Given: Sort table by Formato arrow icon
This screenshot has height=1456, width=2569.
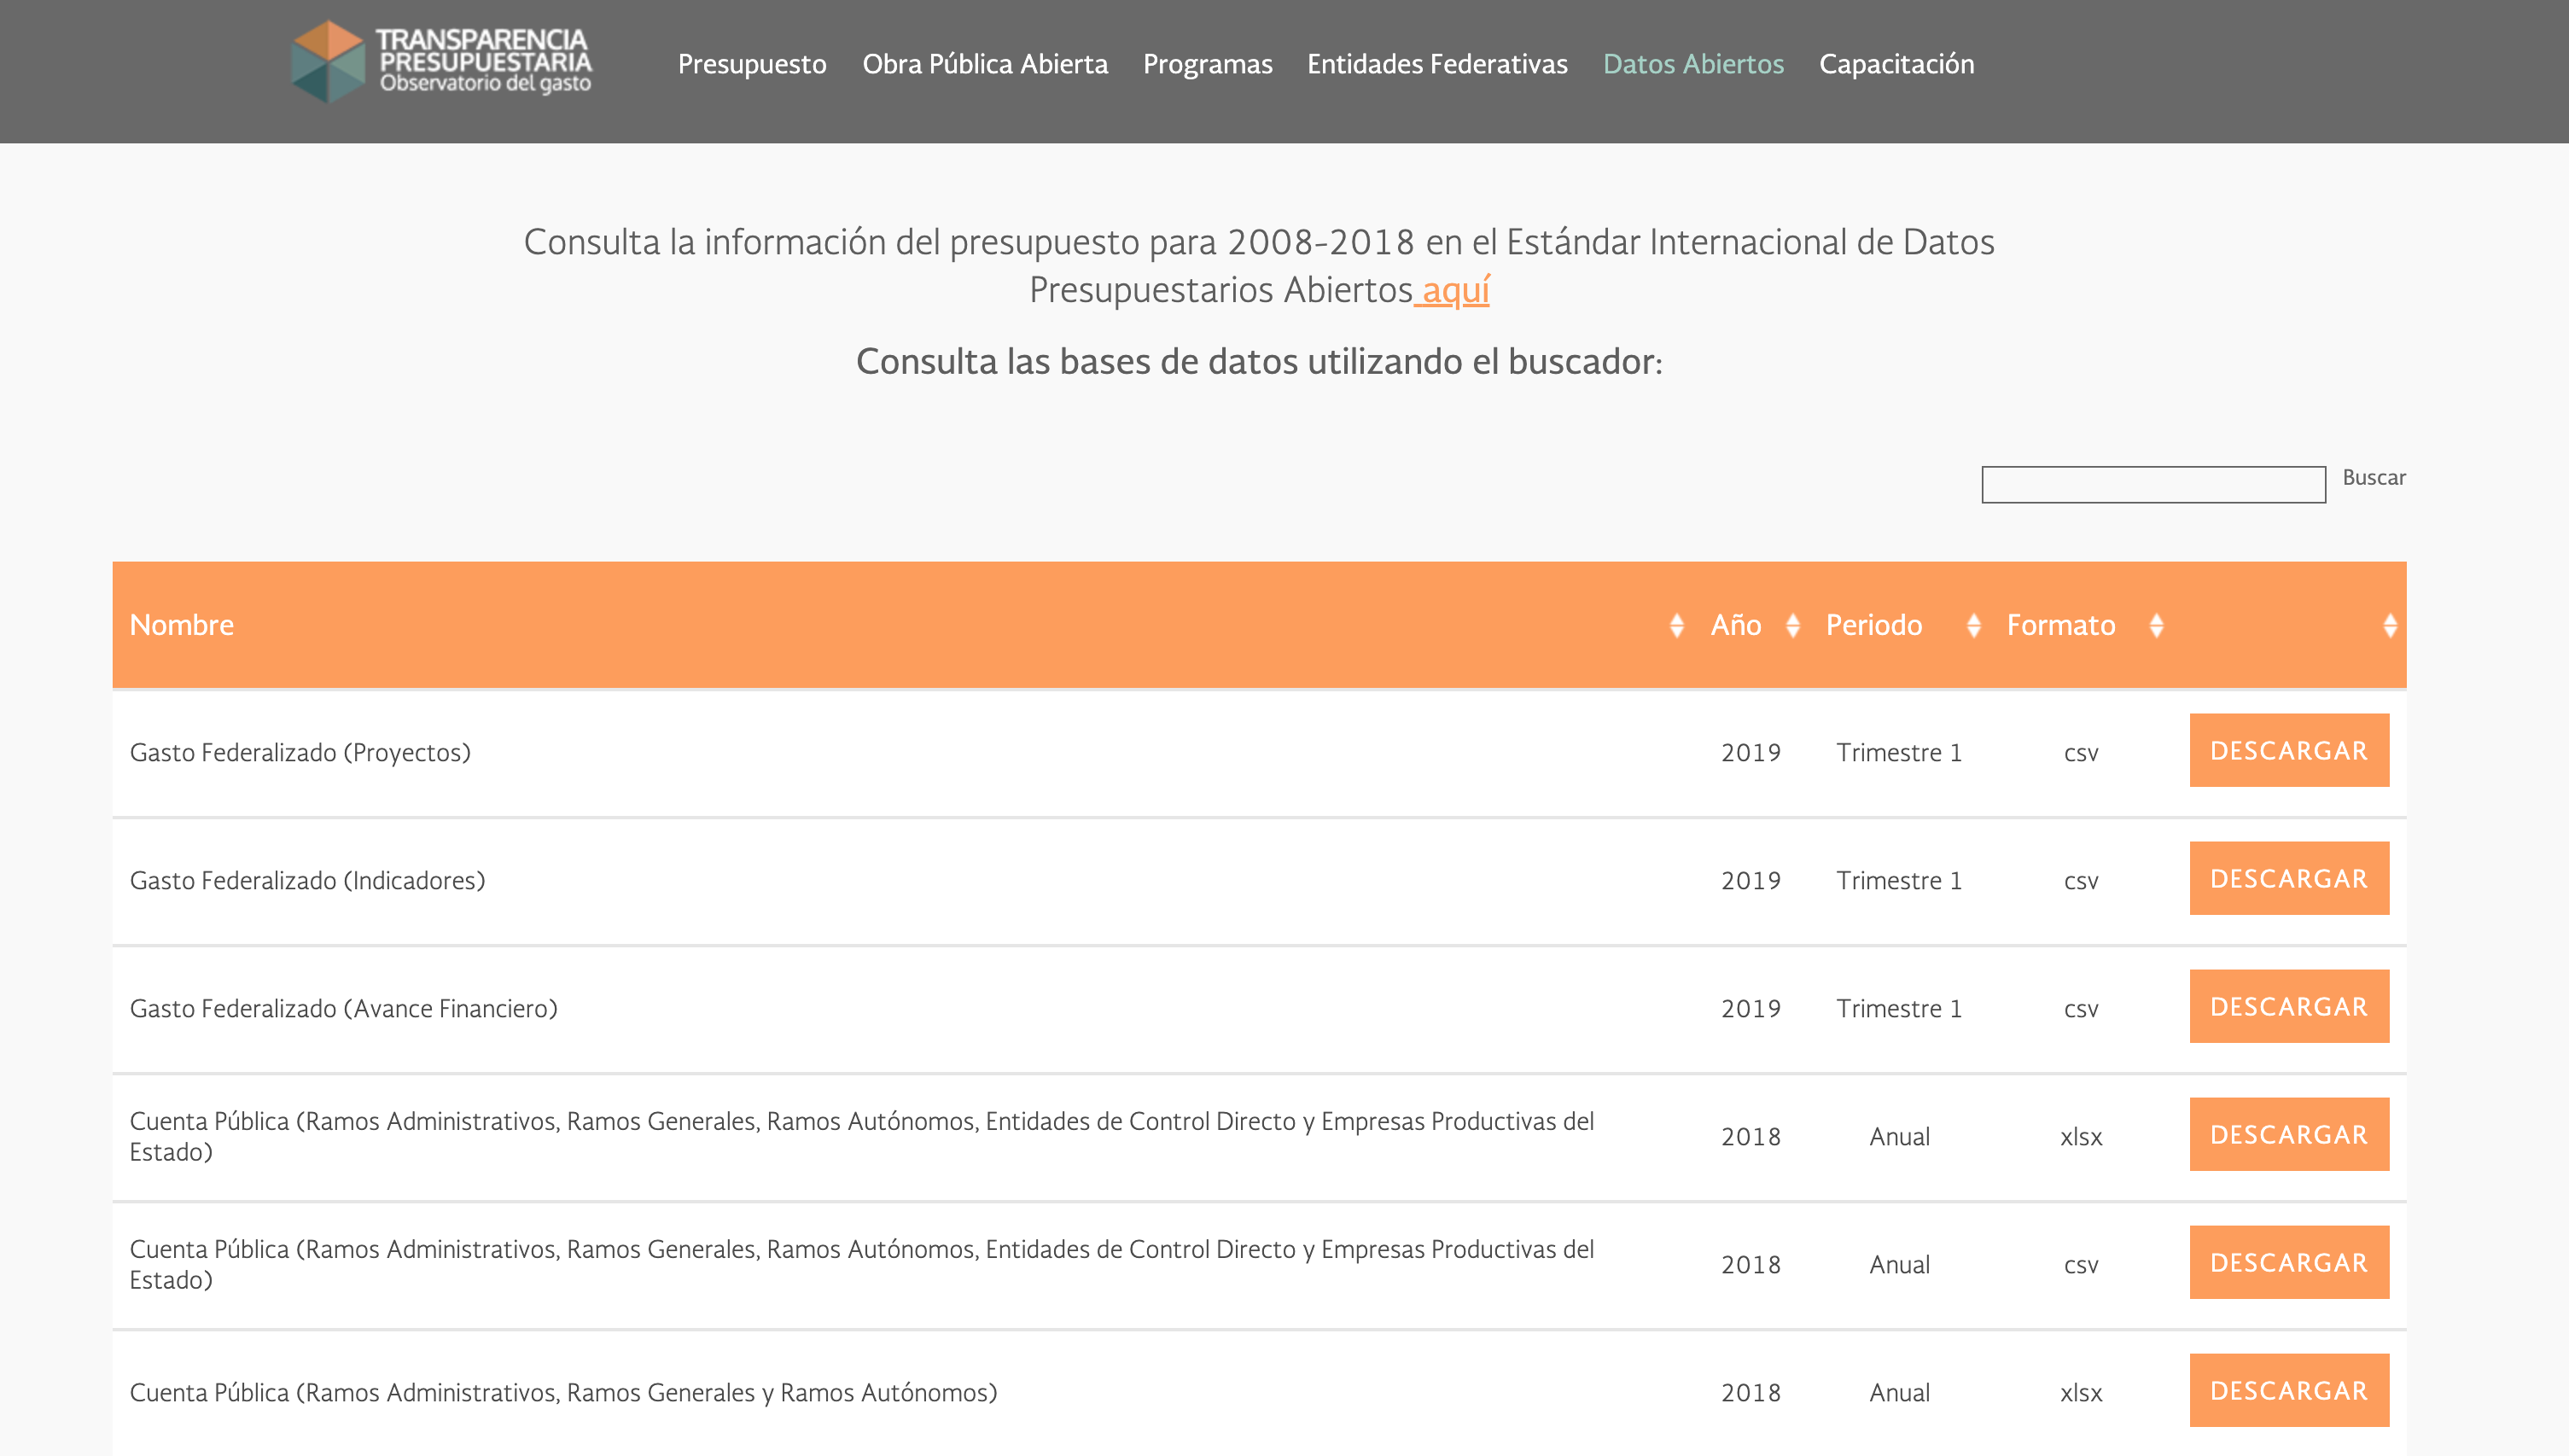Looking at the screenshot, I should click(2157, 625).
